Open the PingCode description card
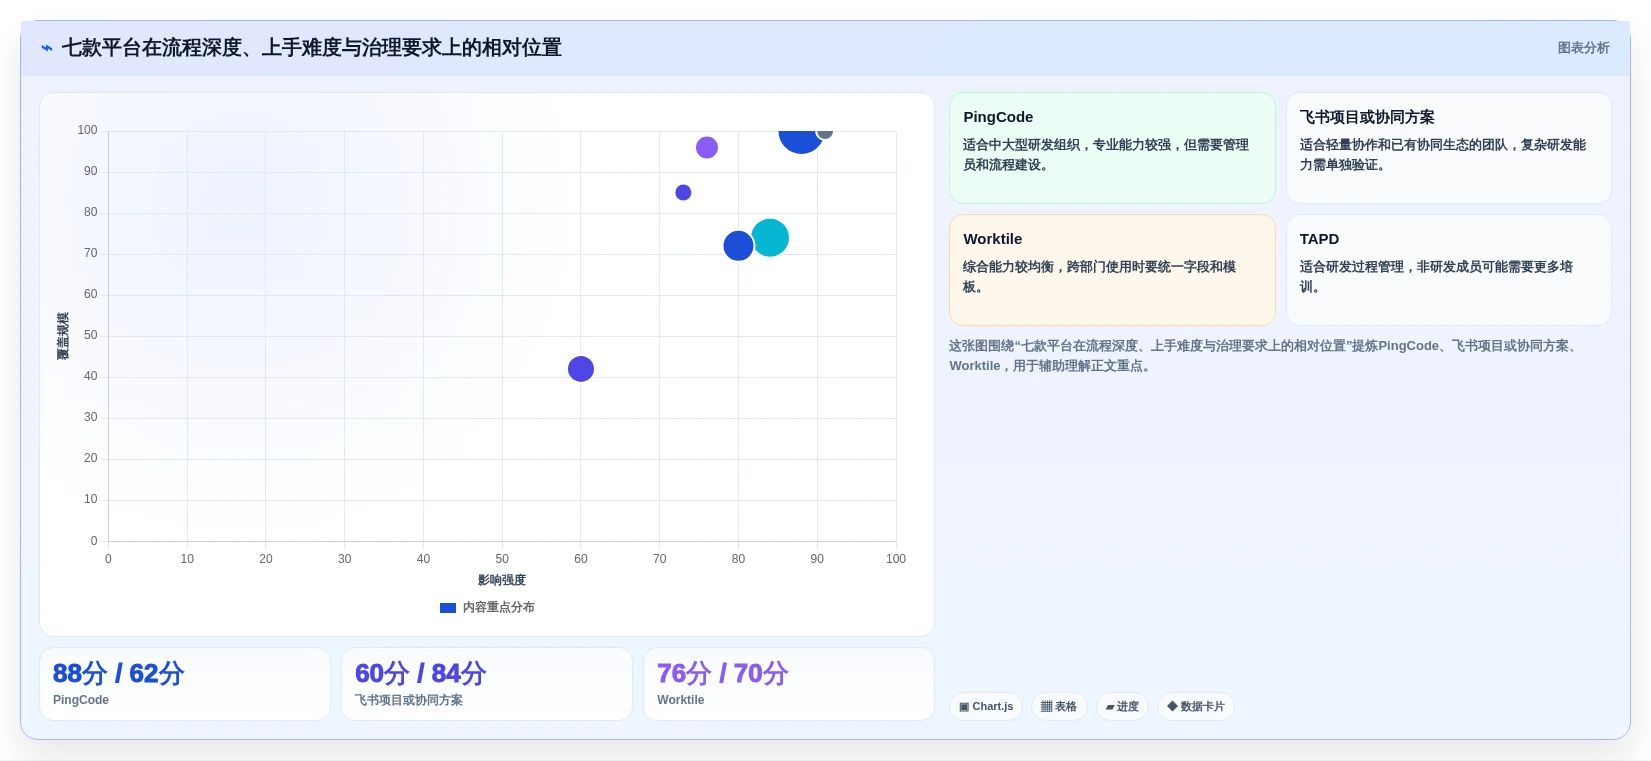1651x761 pixels. [1112, 148]
